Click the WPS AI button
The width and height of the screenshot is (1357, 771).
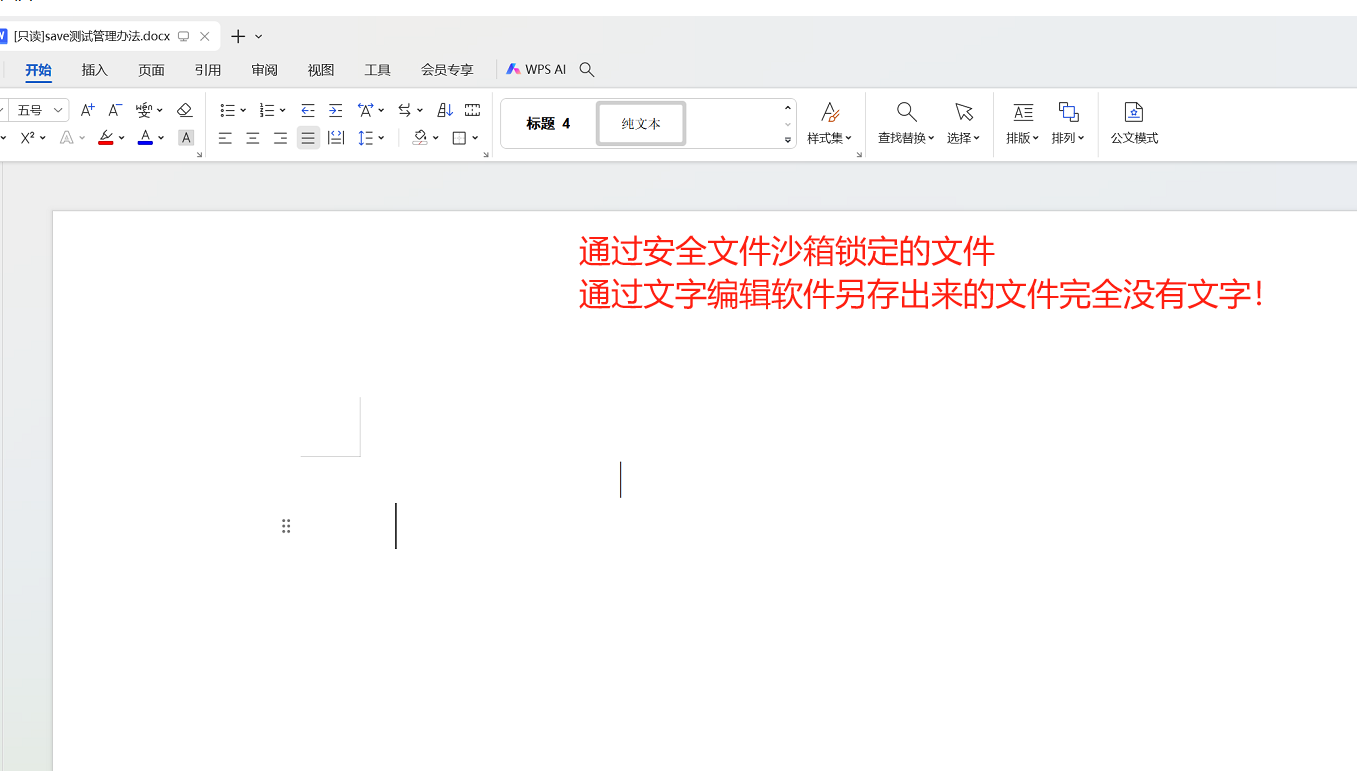pos(536,70)
